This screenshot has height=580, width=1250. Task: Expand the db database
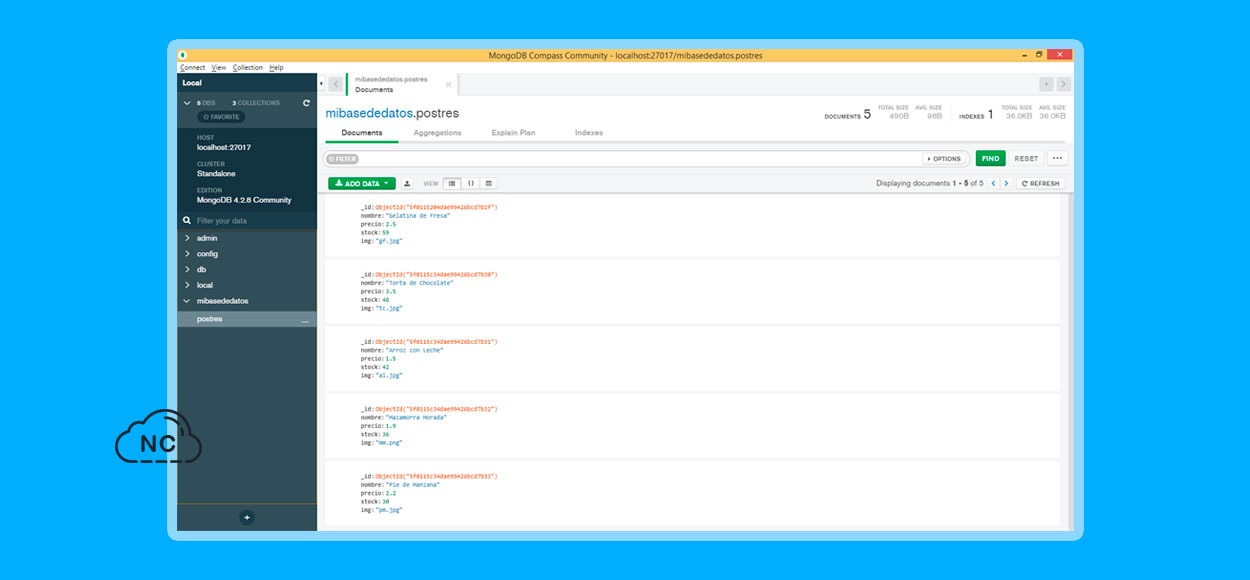(187, 269)
